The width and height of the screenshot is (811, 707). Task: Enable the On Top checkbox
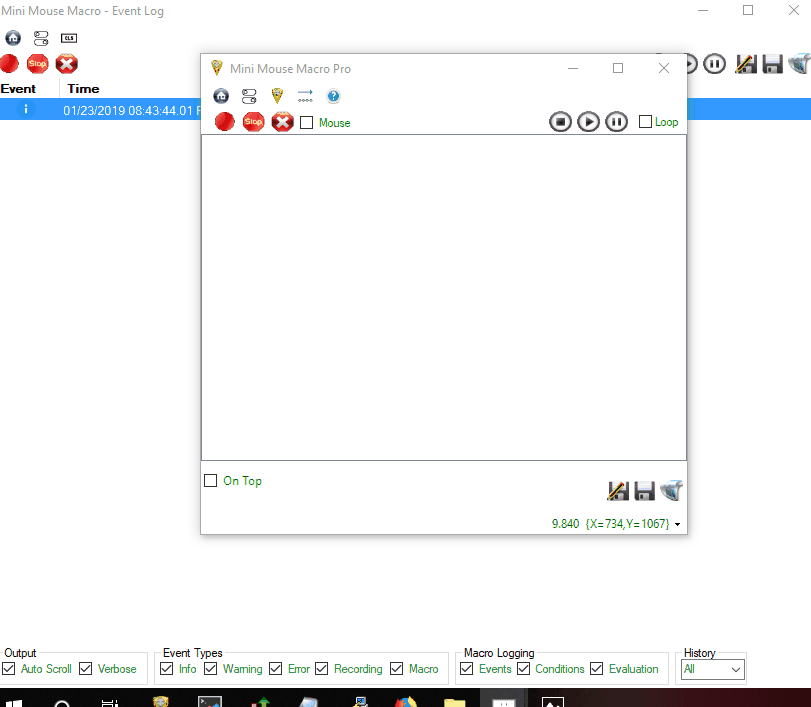point(211,481)
